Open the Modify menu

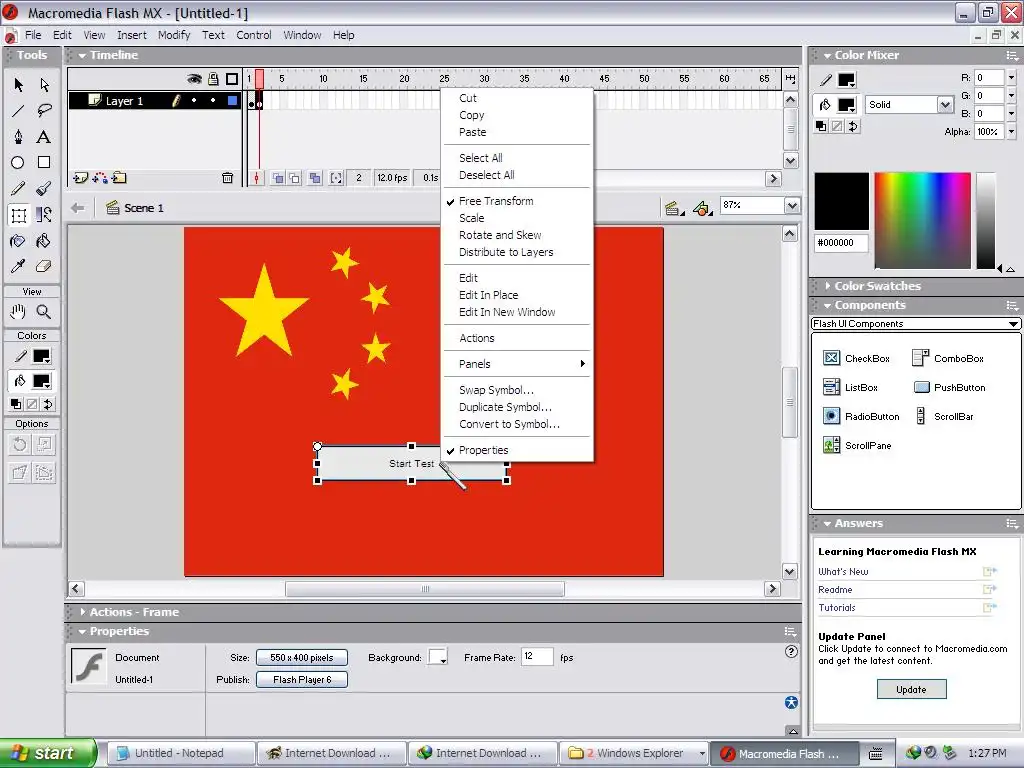[x=174, y=35]
